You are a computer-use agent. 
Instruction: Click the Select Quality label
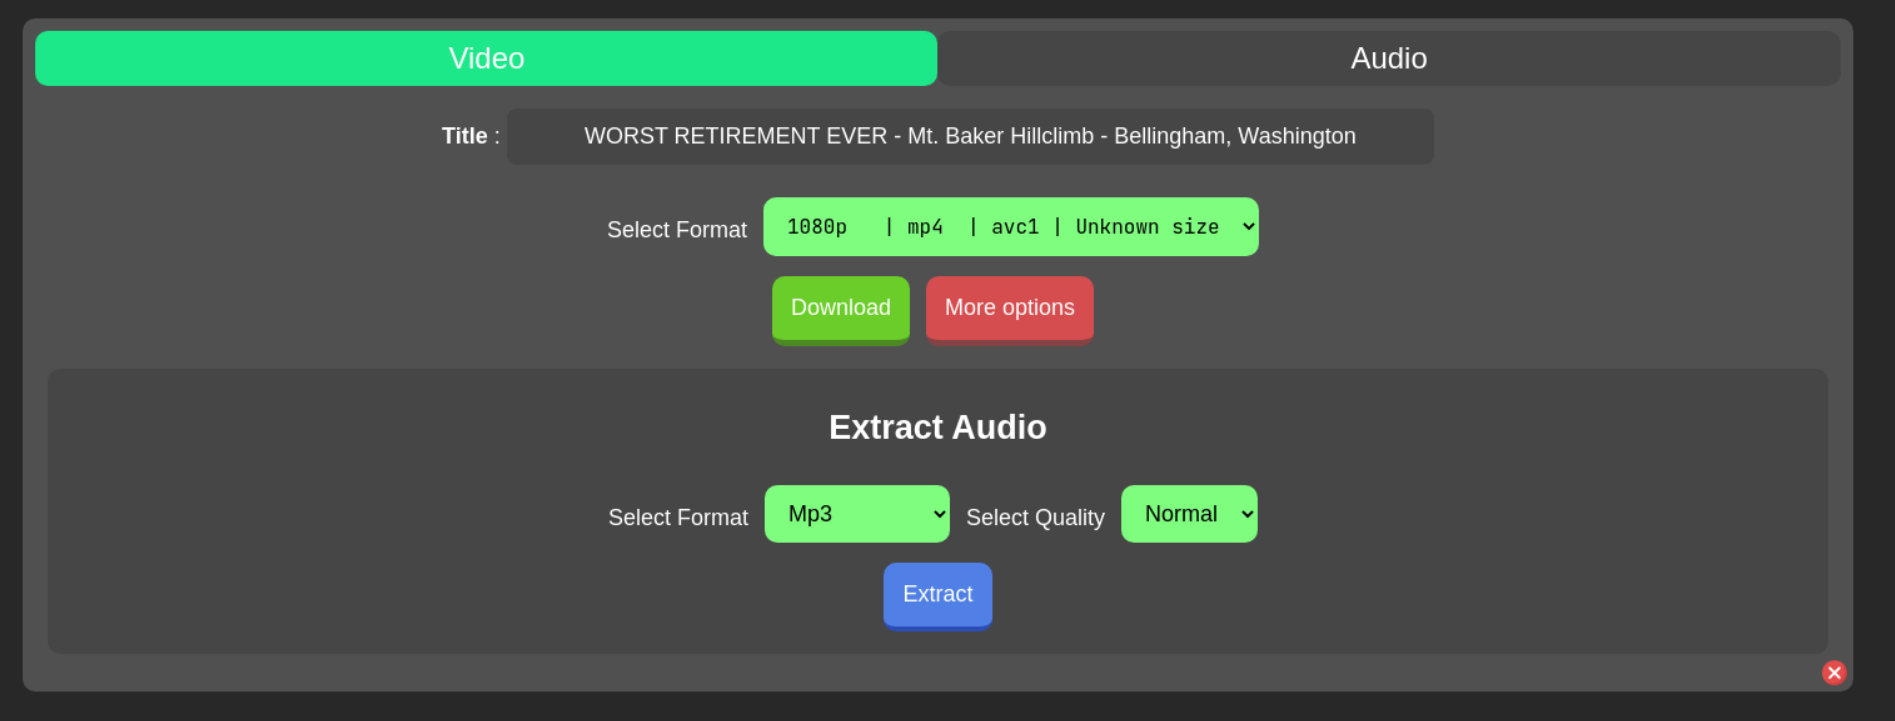[x=1035, y=518]
